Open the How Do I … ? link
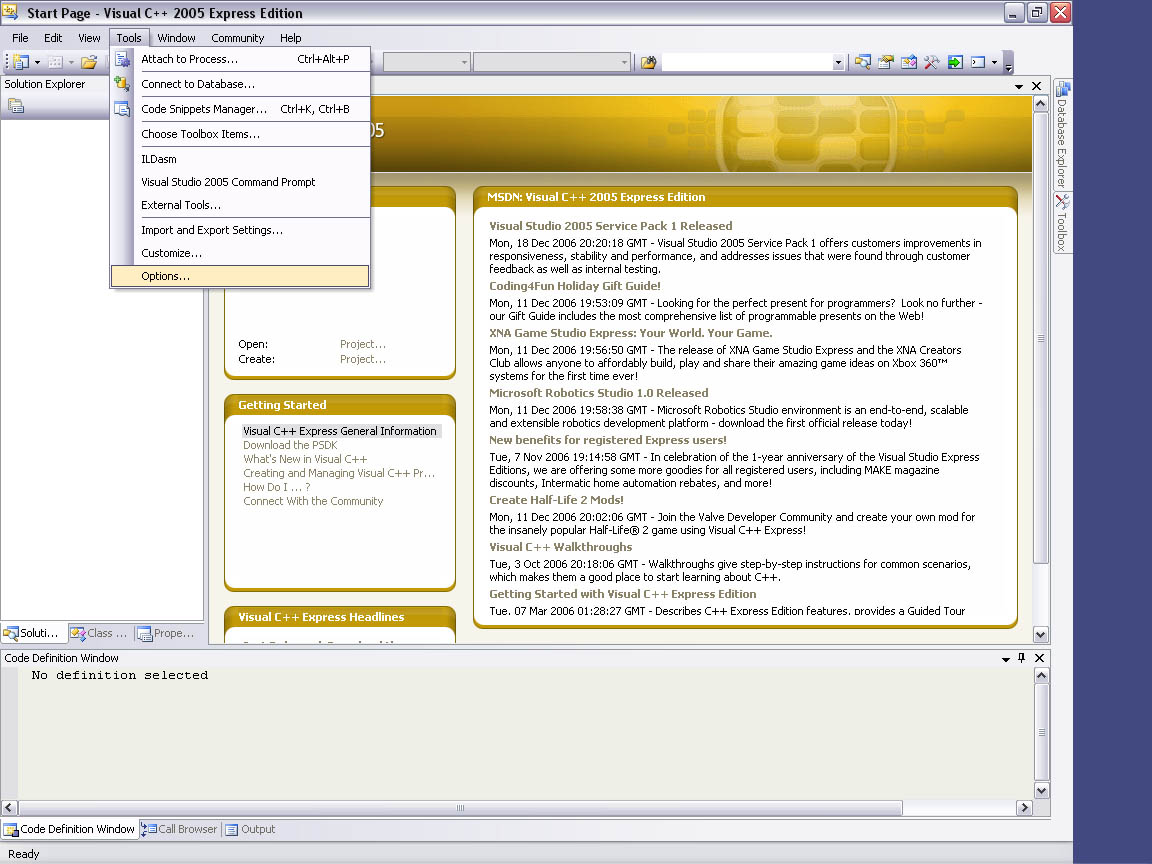This screenshot has height=864, width=1152. point(277,488)
